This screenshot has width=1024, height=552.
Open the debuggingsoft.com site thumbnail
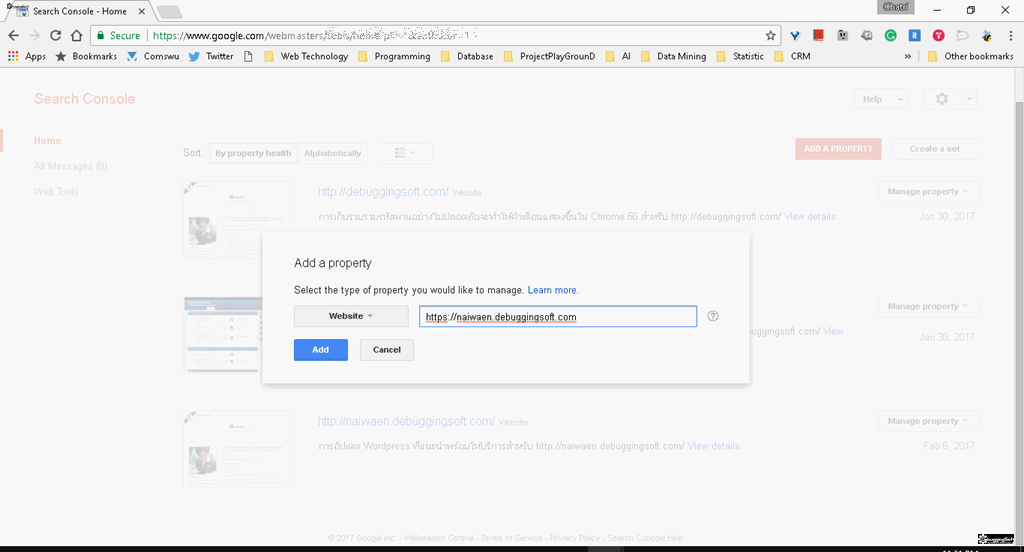[x=236, y=219]
